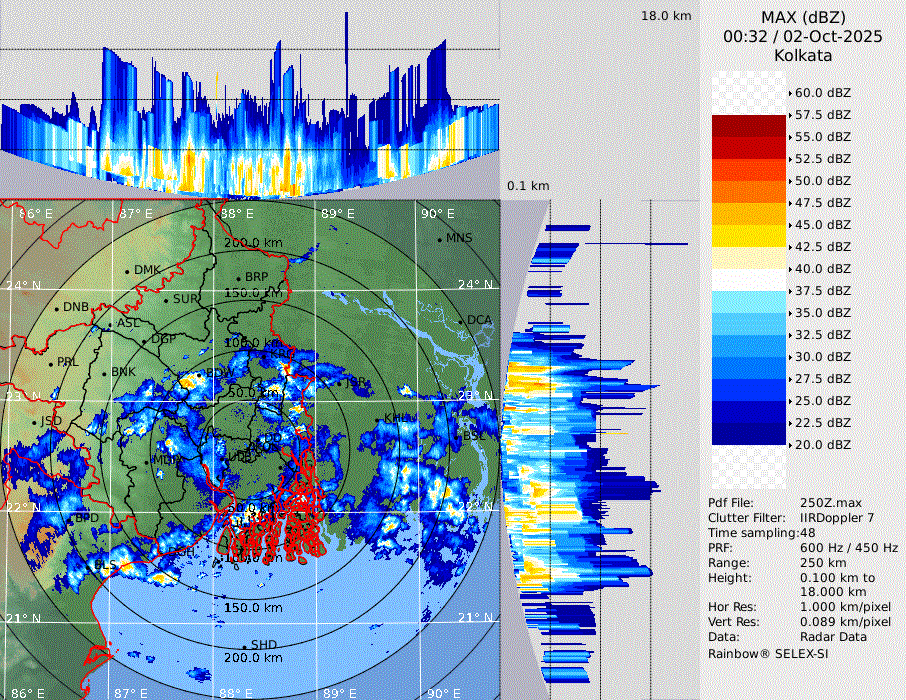Click the SHD station marker near bottom
This screenshot has height=700, width=906.
point(244,646)
